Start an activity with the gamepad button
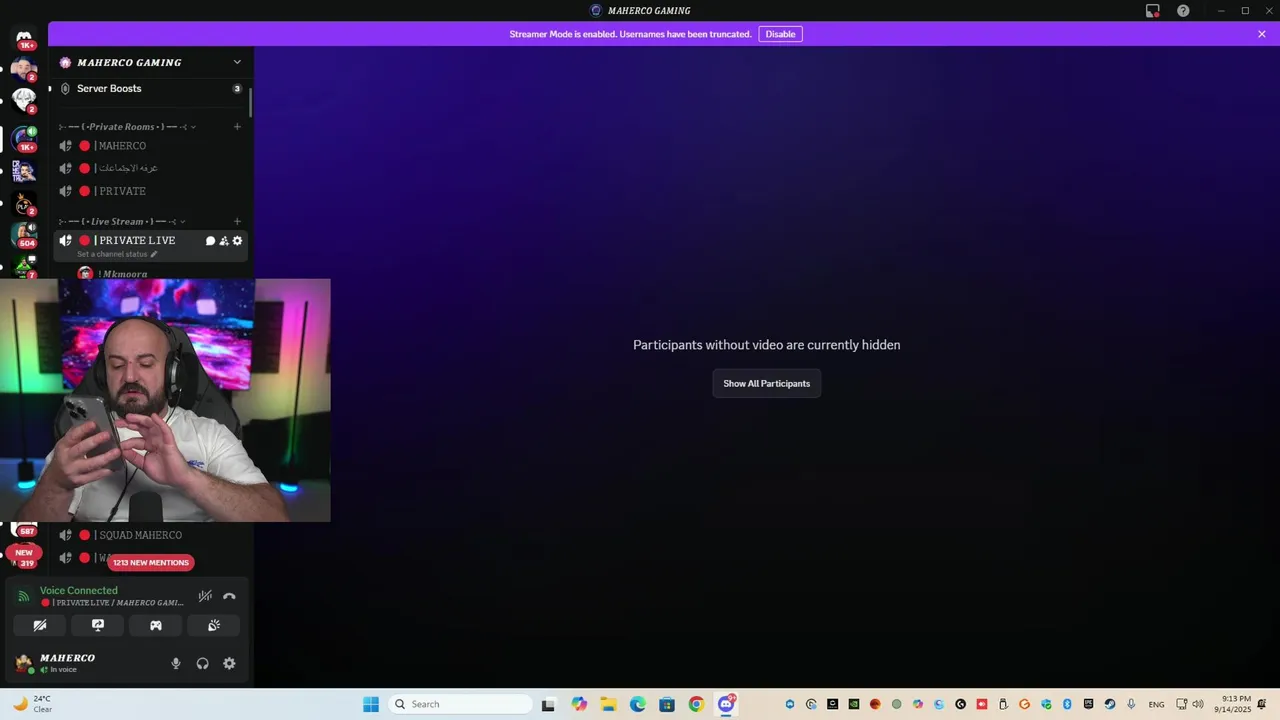The image size is (1280, 720). click(156, 625)
